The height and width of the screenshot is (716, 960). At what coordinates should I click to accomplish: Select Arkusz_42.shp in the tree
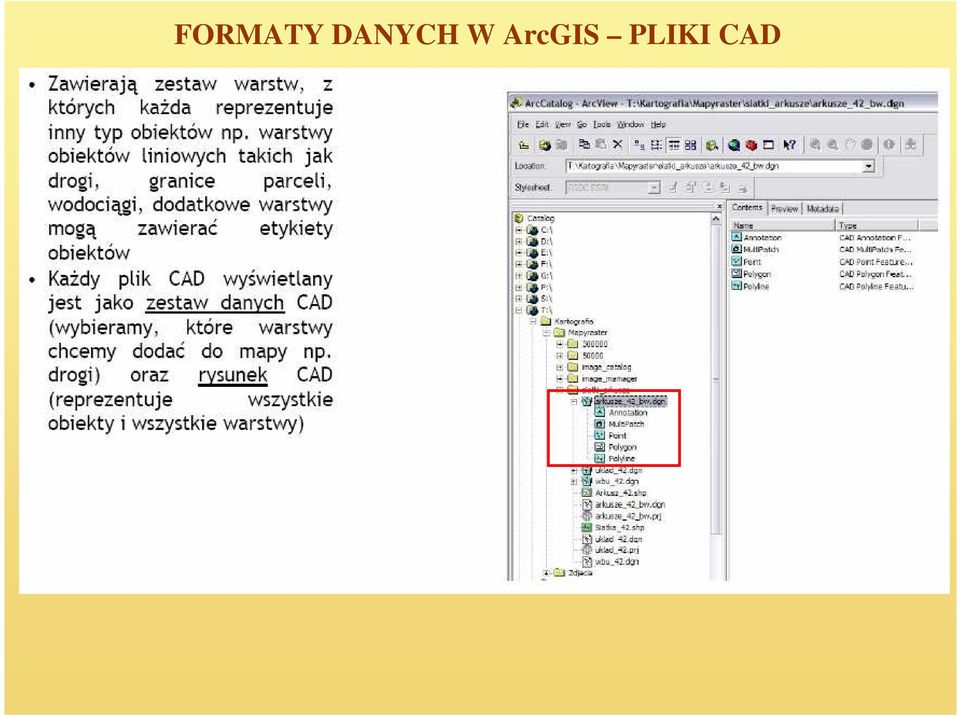pyautogui.click(x=613, y=492)
